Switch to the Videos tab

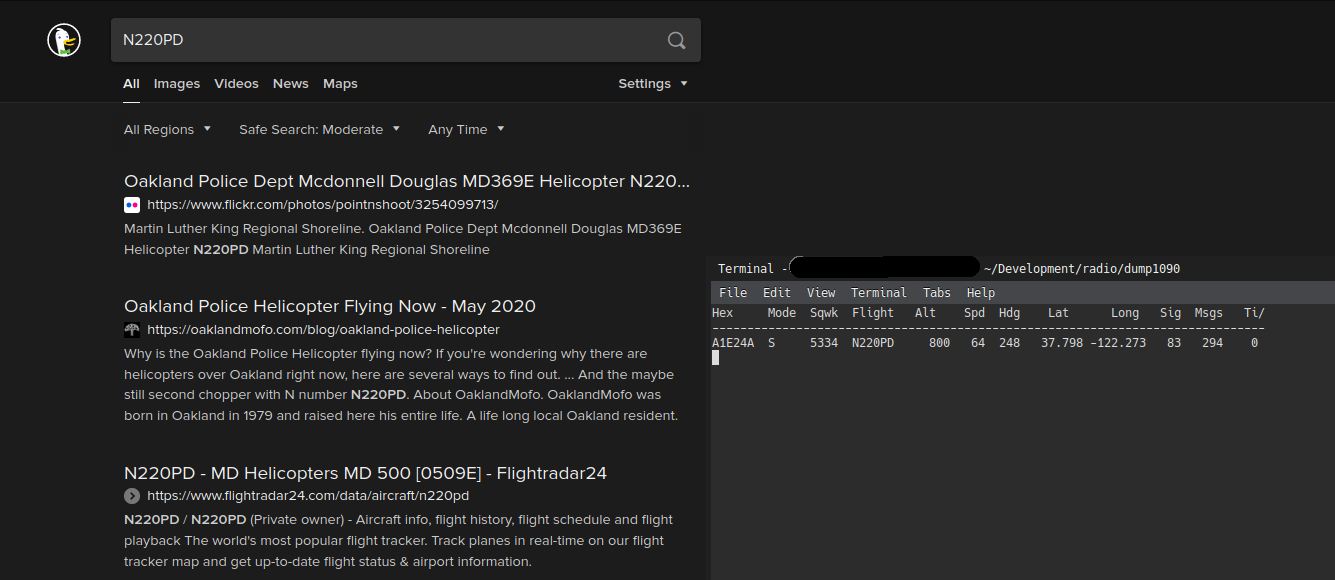click(x=236, y=84)
